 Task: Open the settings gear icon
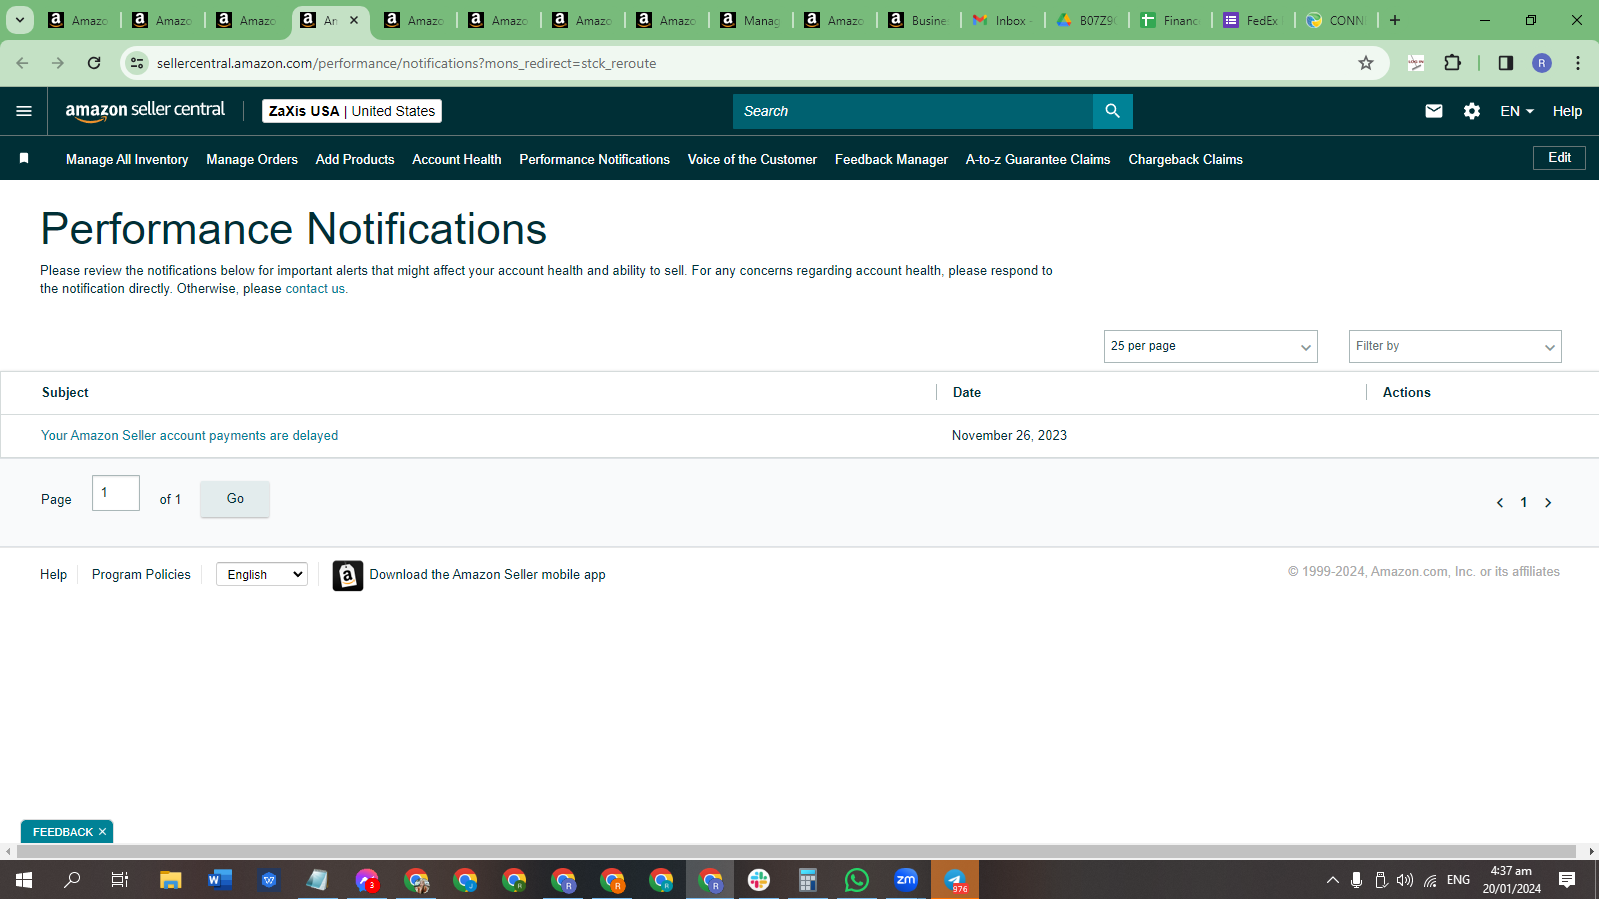[1471, 111]
